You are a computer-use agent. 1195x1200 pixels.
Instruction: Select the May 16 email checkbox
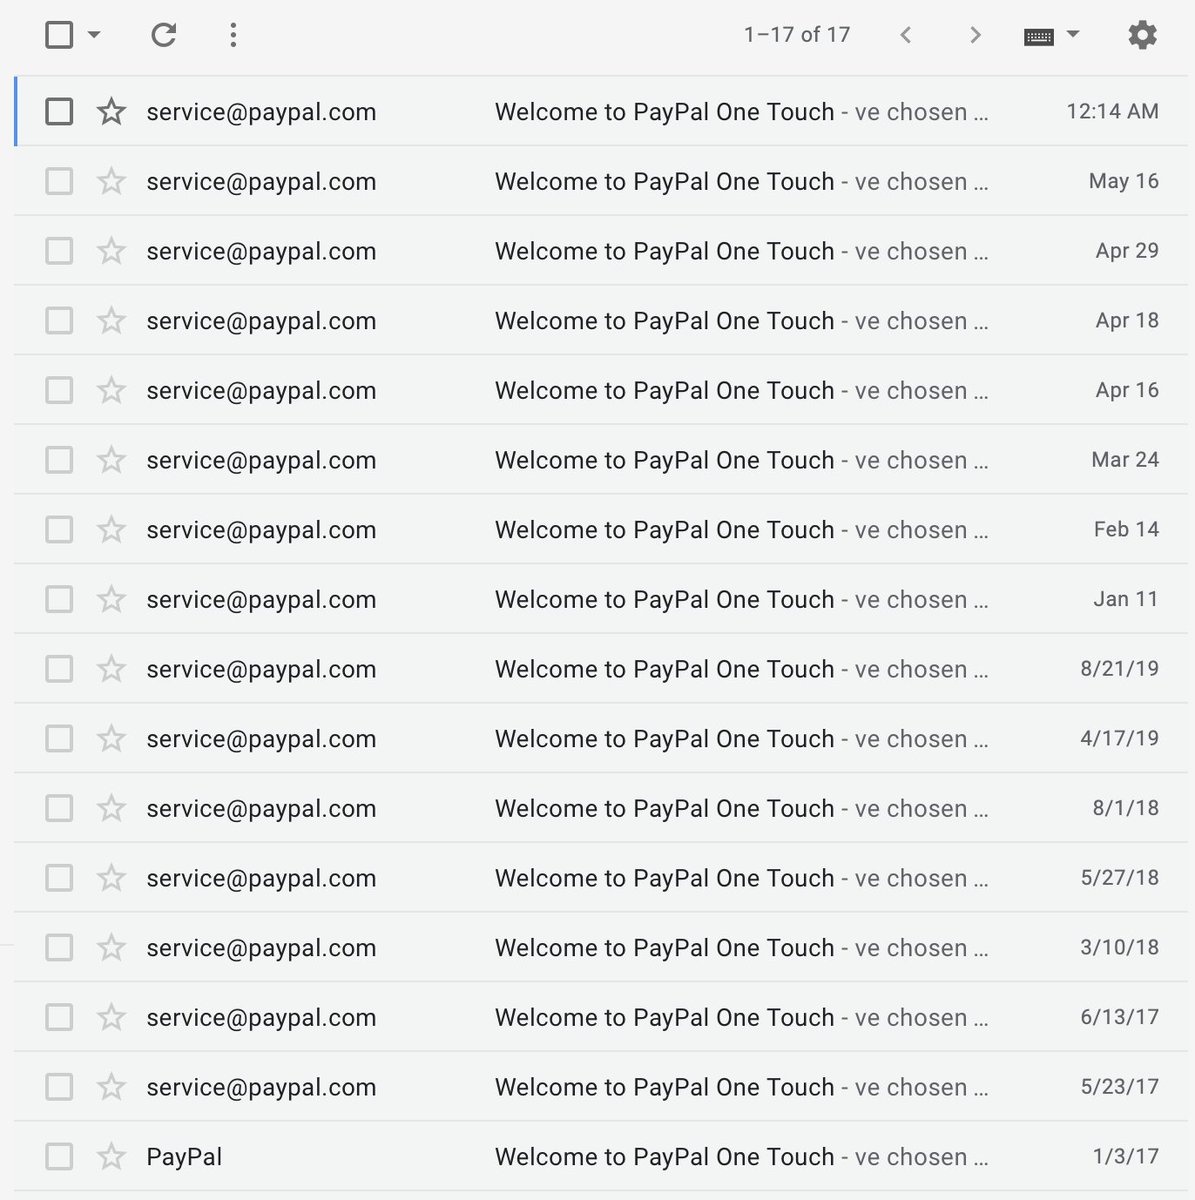click(59, 181)
